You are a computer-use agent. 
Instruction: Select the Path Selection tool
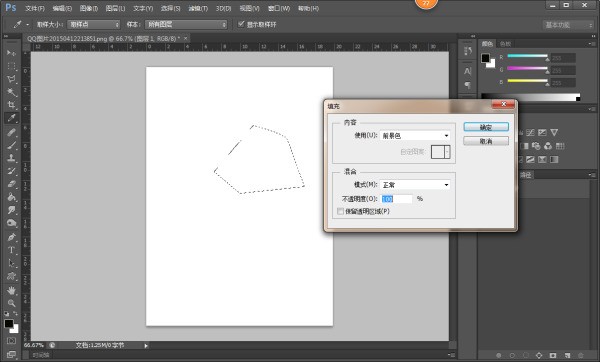[x=11, y=263]
